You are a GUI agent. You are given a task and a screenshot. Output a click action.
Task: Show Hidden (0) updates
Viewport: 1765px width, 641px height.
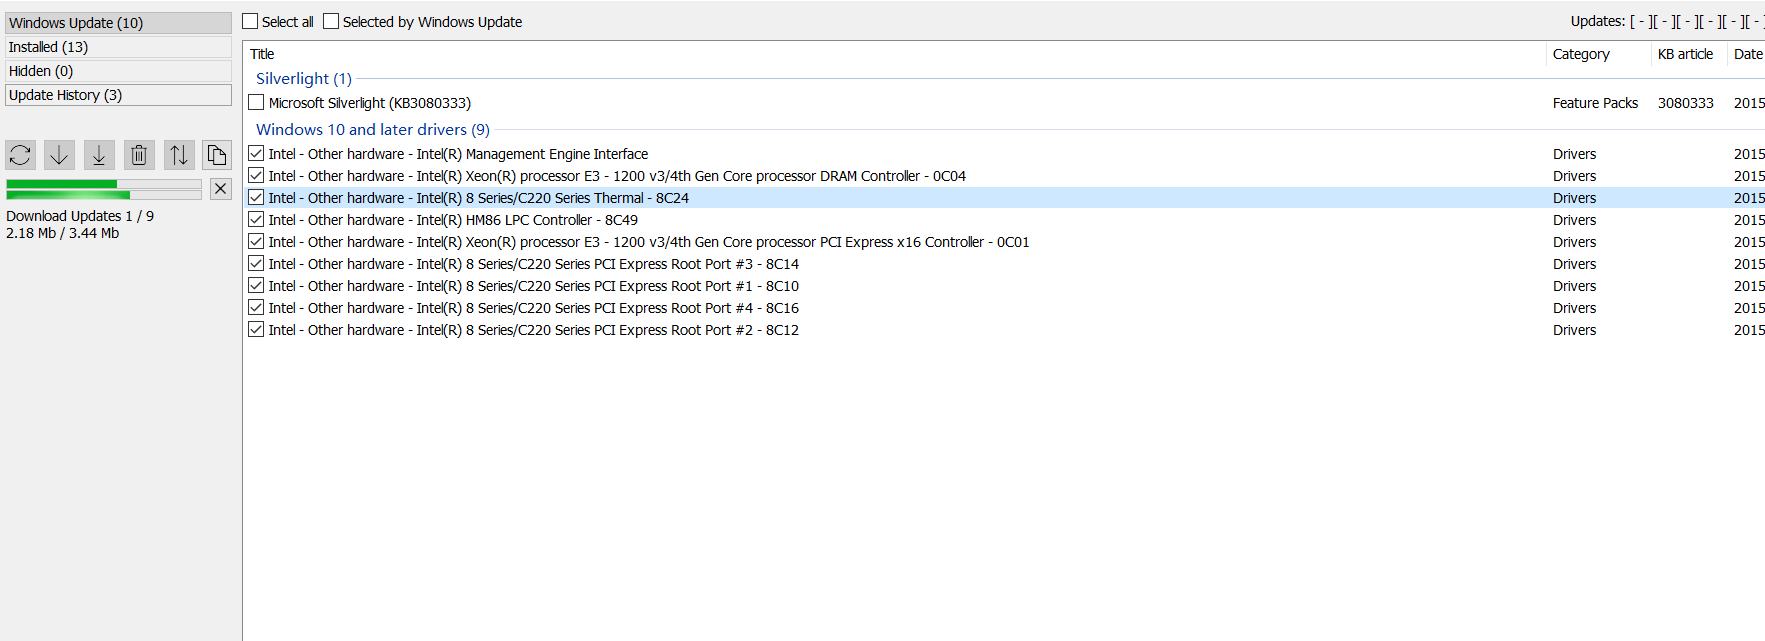click(x=118, y=71)
